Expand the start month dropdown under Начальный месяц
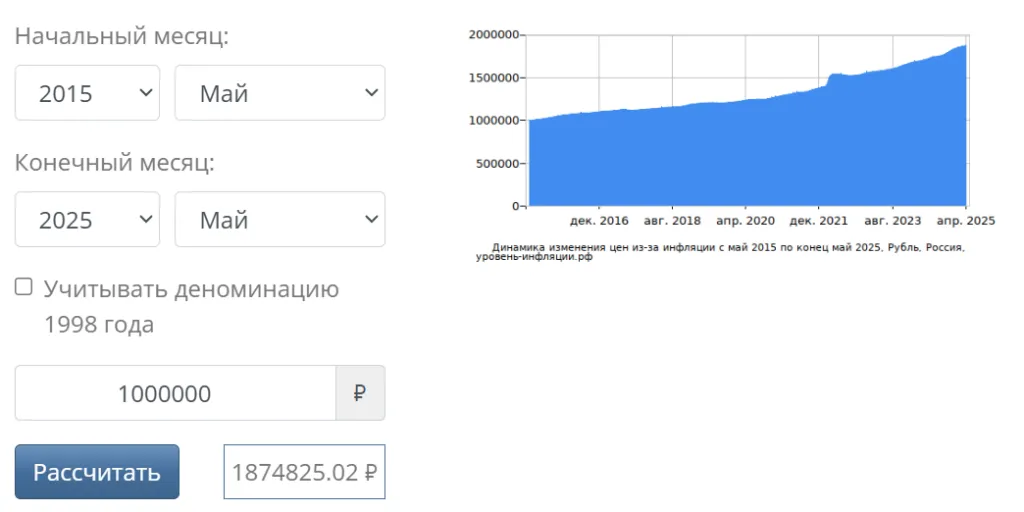The image size is (1024, 512). (280, 93)
